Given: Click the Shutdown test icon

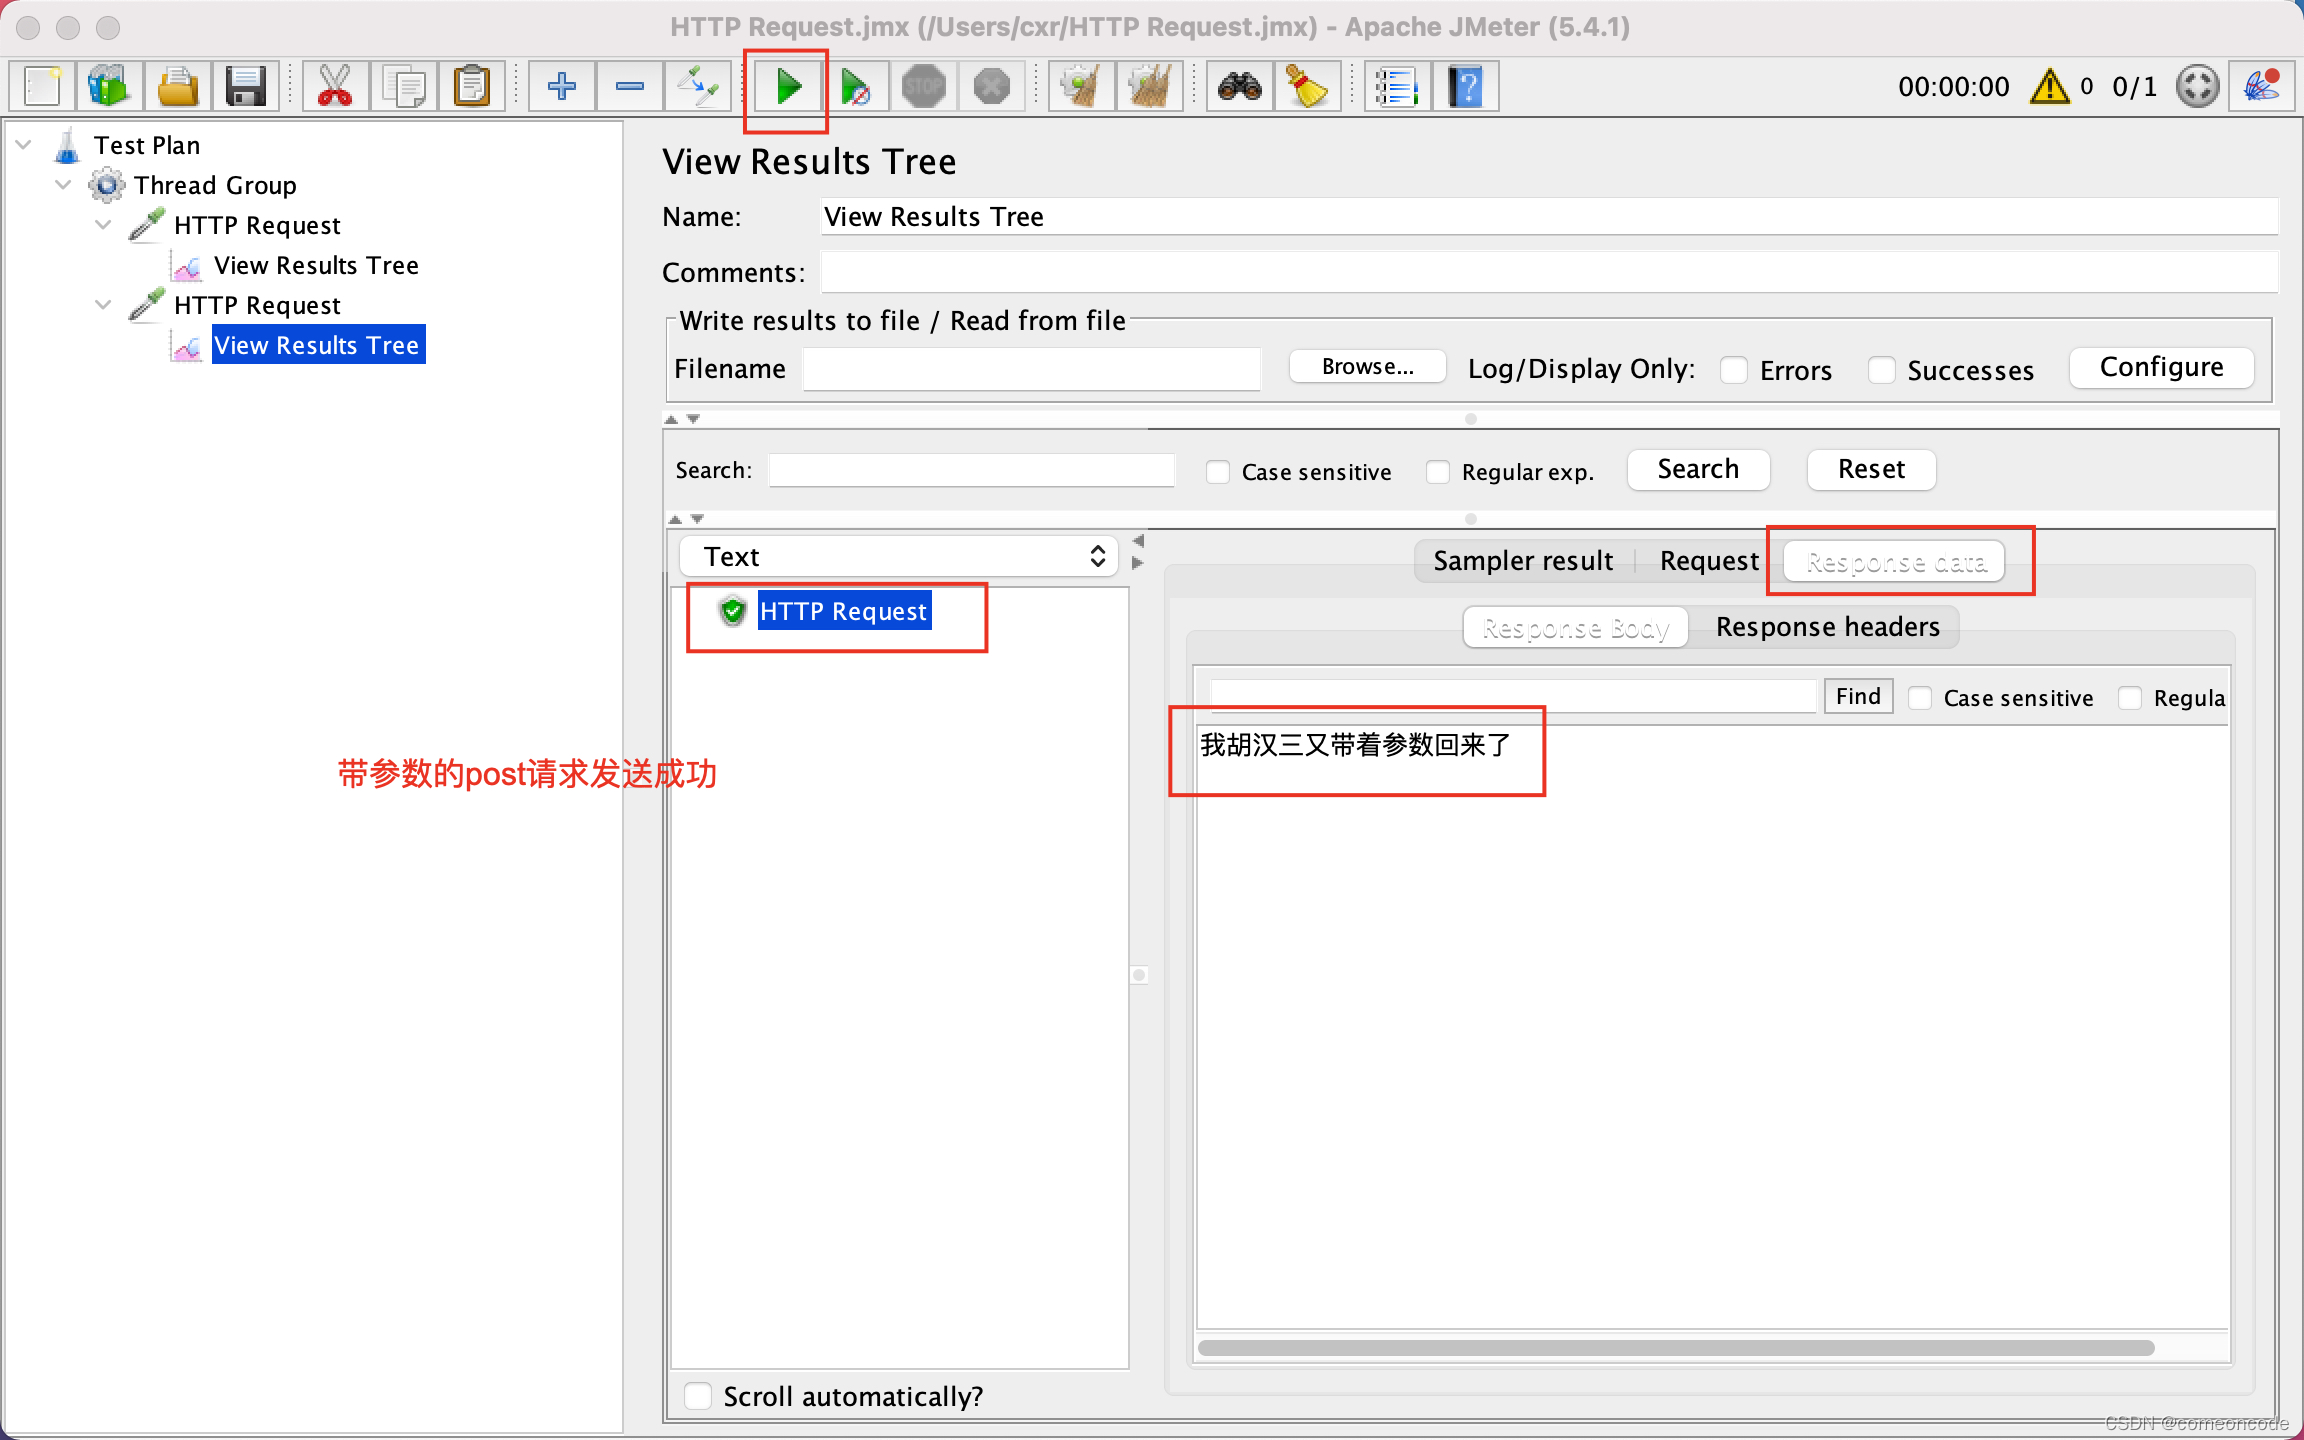Looking at the screenshot, I should click(x=992, y=87).
